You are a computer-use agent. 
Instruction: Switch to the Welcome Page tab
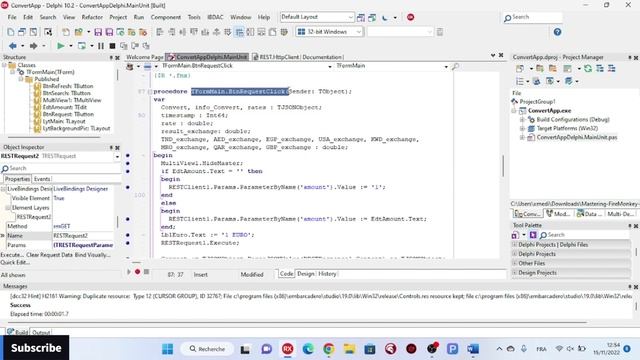coord(144,57)
